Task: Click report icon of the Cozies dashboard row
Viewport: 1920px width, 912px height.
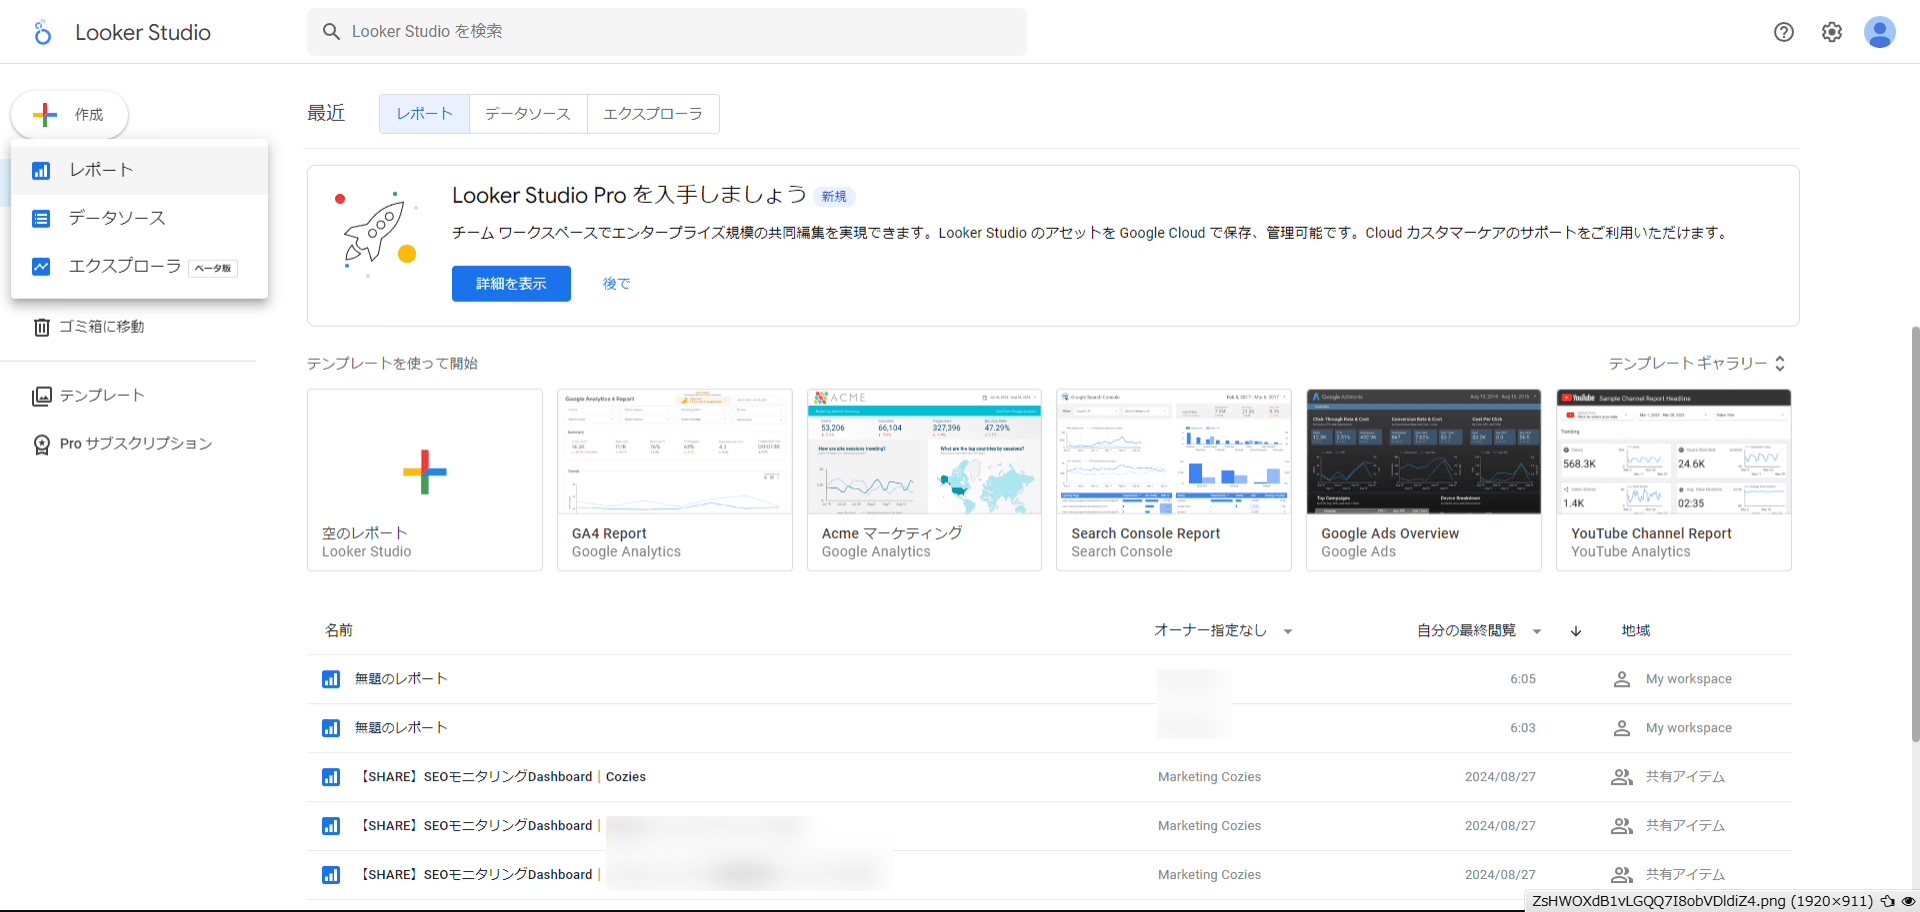Action: pyautogui.click(x=331, y=777)
